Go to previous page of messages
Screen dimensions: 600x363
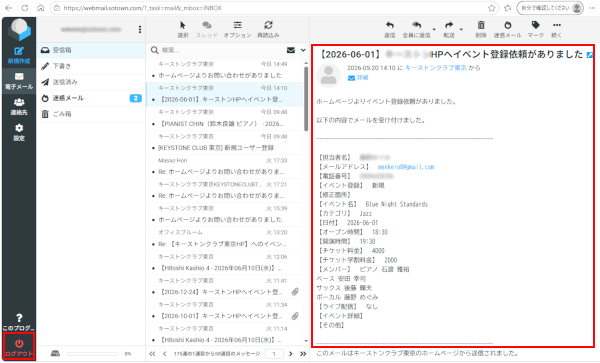(165, 354)
